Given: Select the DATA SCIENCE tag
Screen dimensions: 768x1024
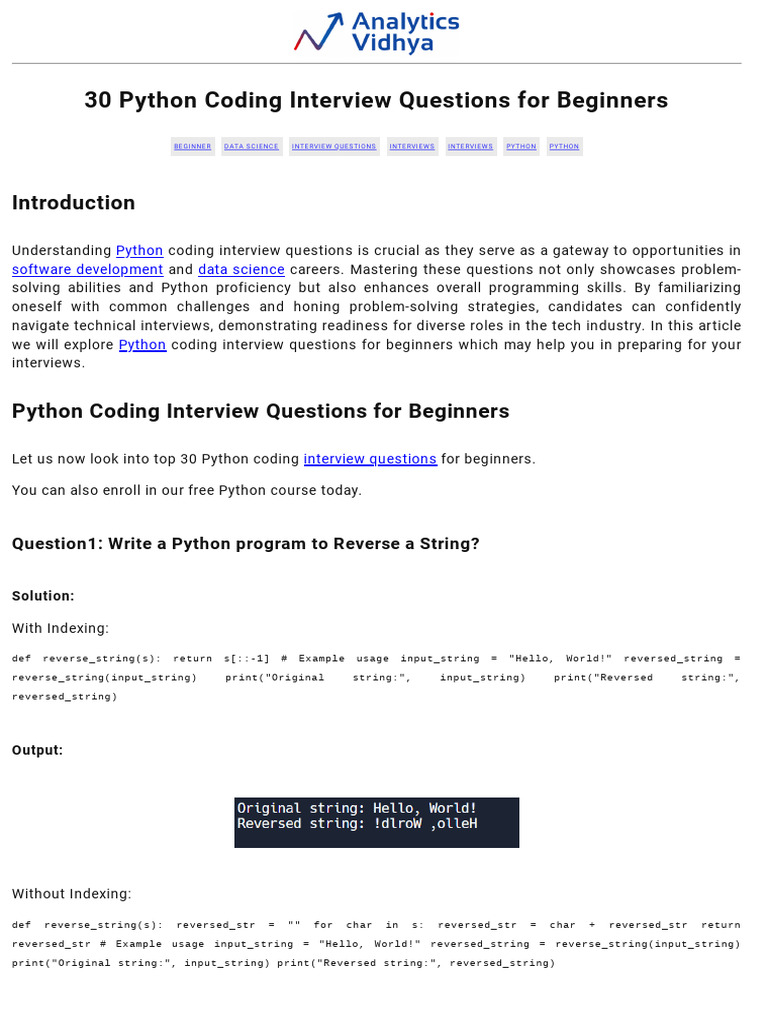Looking at the screenshot, I should [x=251, y=146].
